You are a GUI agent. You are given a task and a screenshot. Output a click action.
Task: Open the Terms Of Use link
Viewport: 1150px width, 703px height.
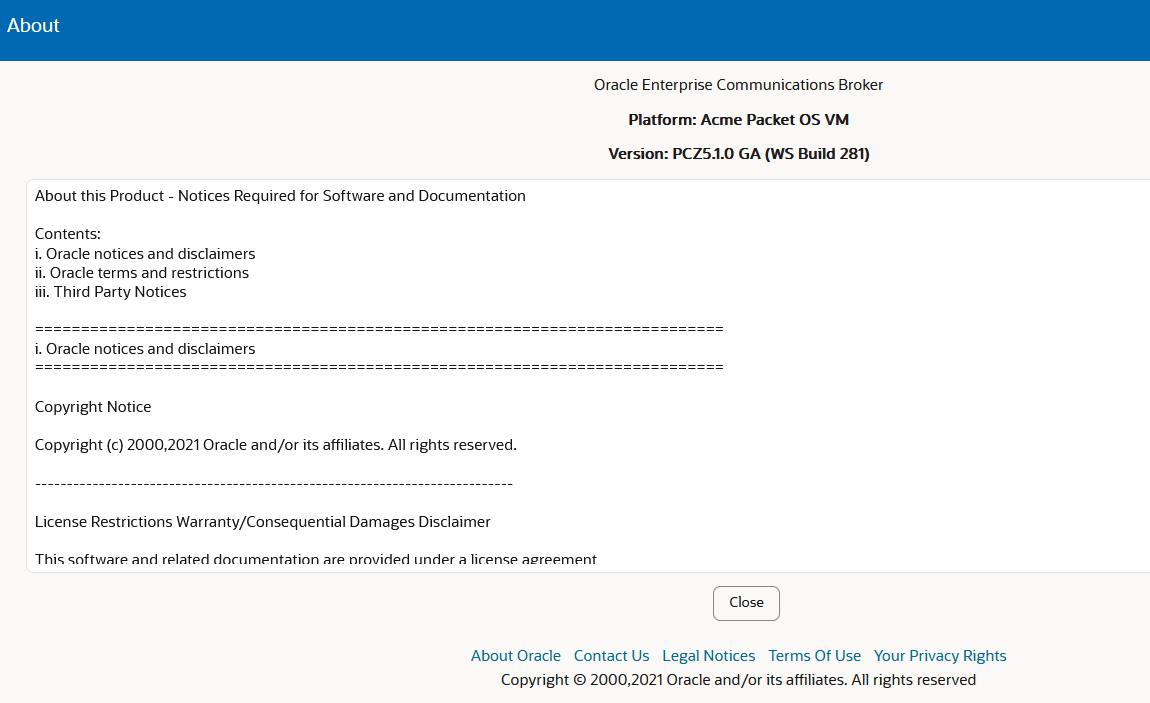pos(814,655)
